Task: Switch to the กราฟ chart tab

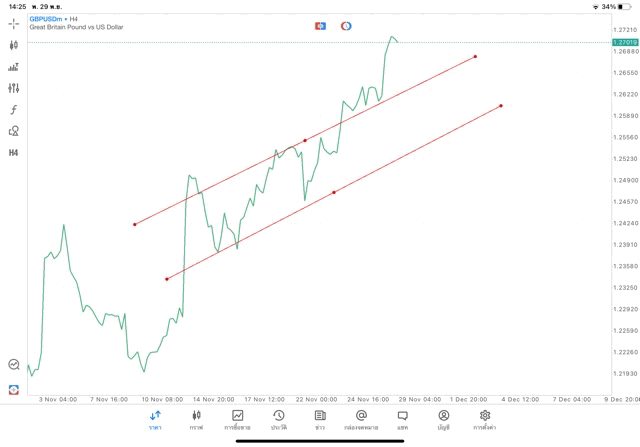Action: pyautogui.click(x=197, y=419)
